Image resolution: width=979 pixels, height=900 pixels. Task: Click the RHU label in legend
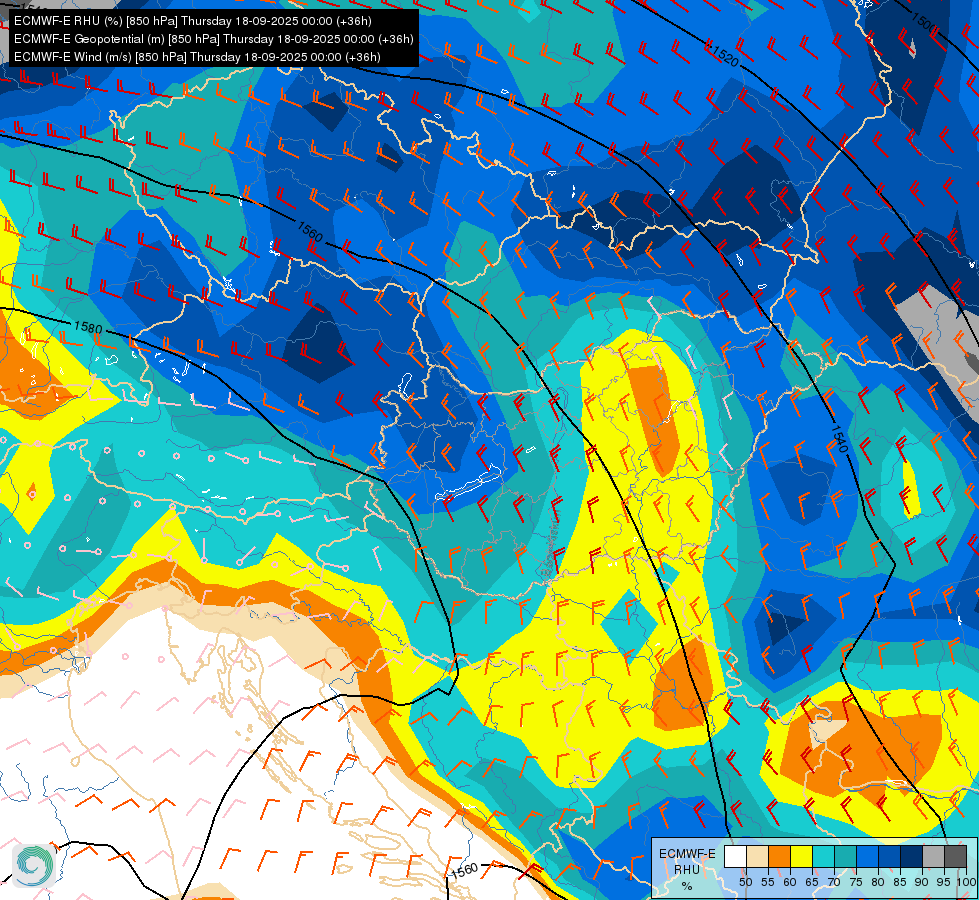[687, 869]
